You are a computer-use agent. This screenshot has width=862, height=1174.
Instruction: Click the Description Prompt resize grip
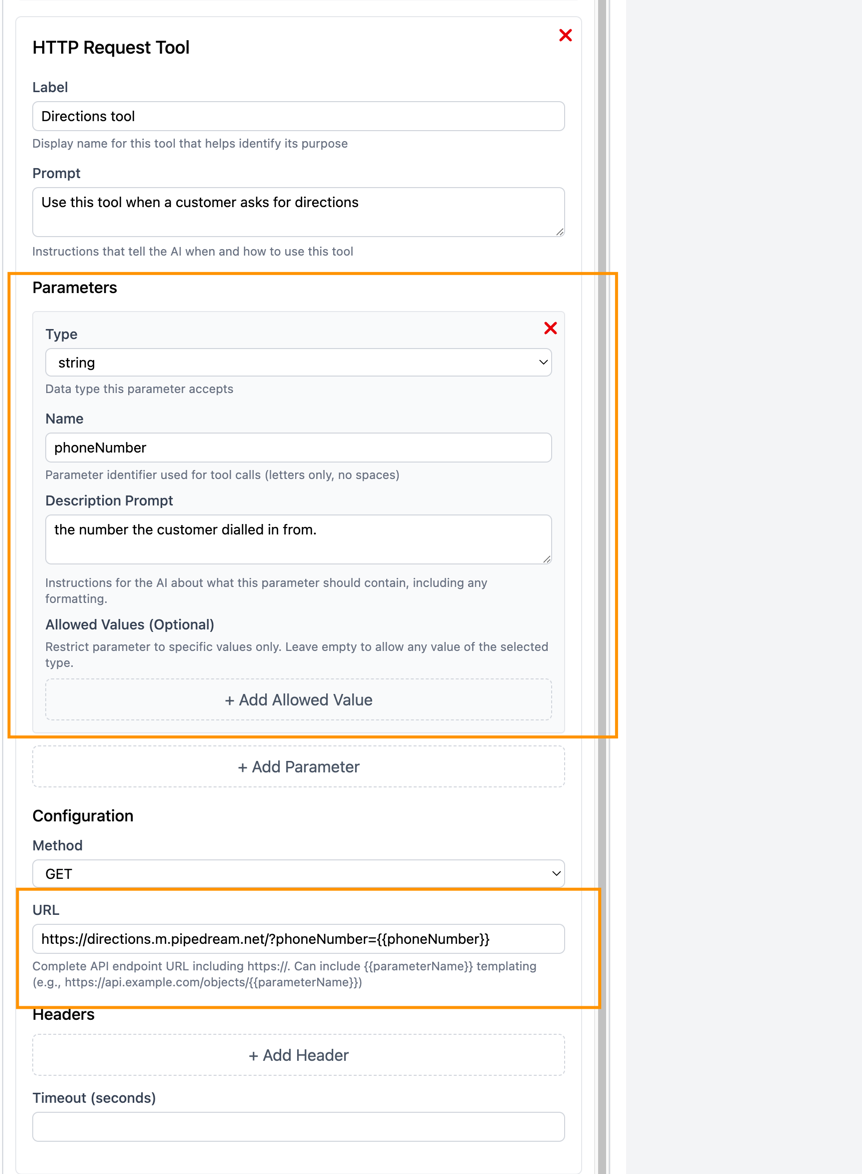547,559
